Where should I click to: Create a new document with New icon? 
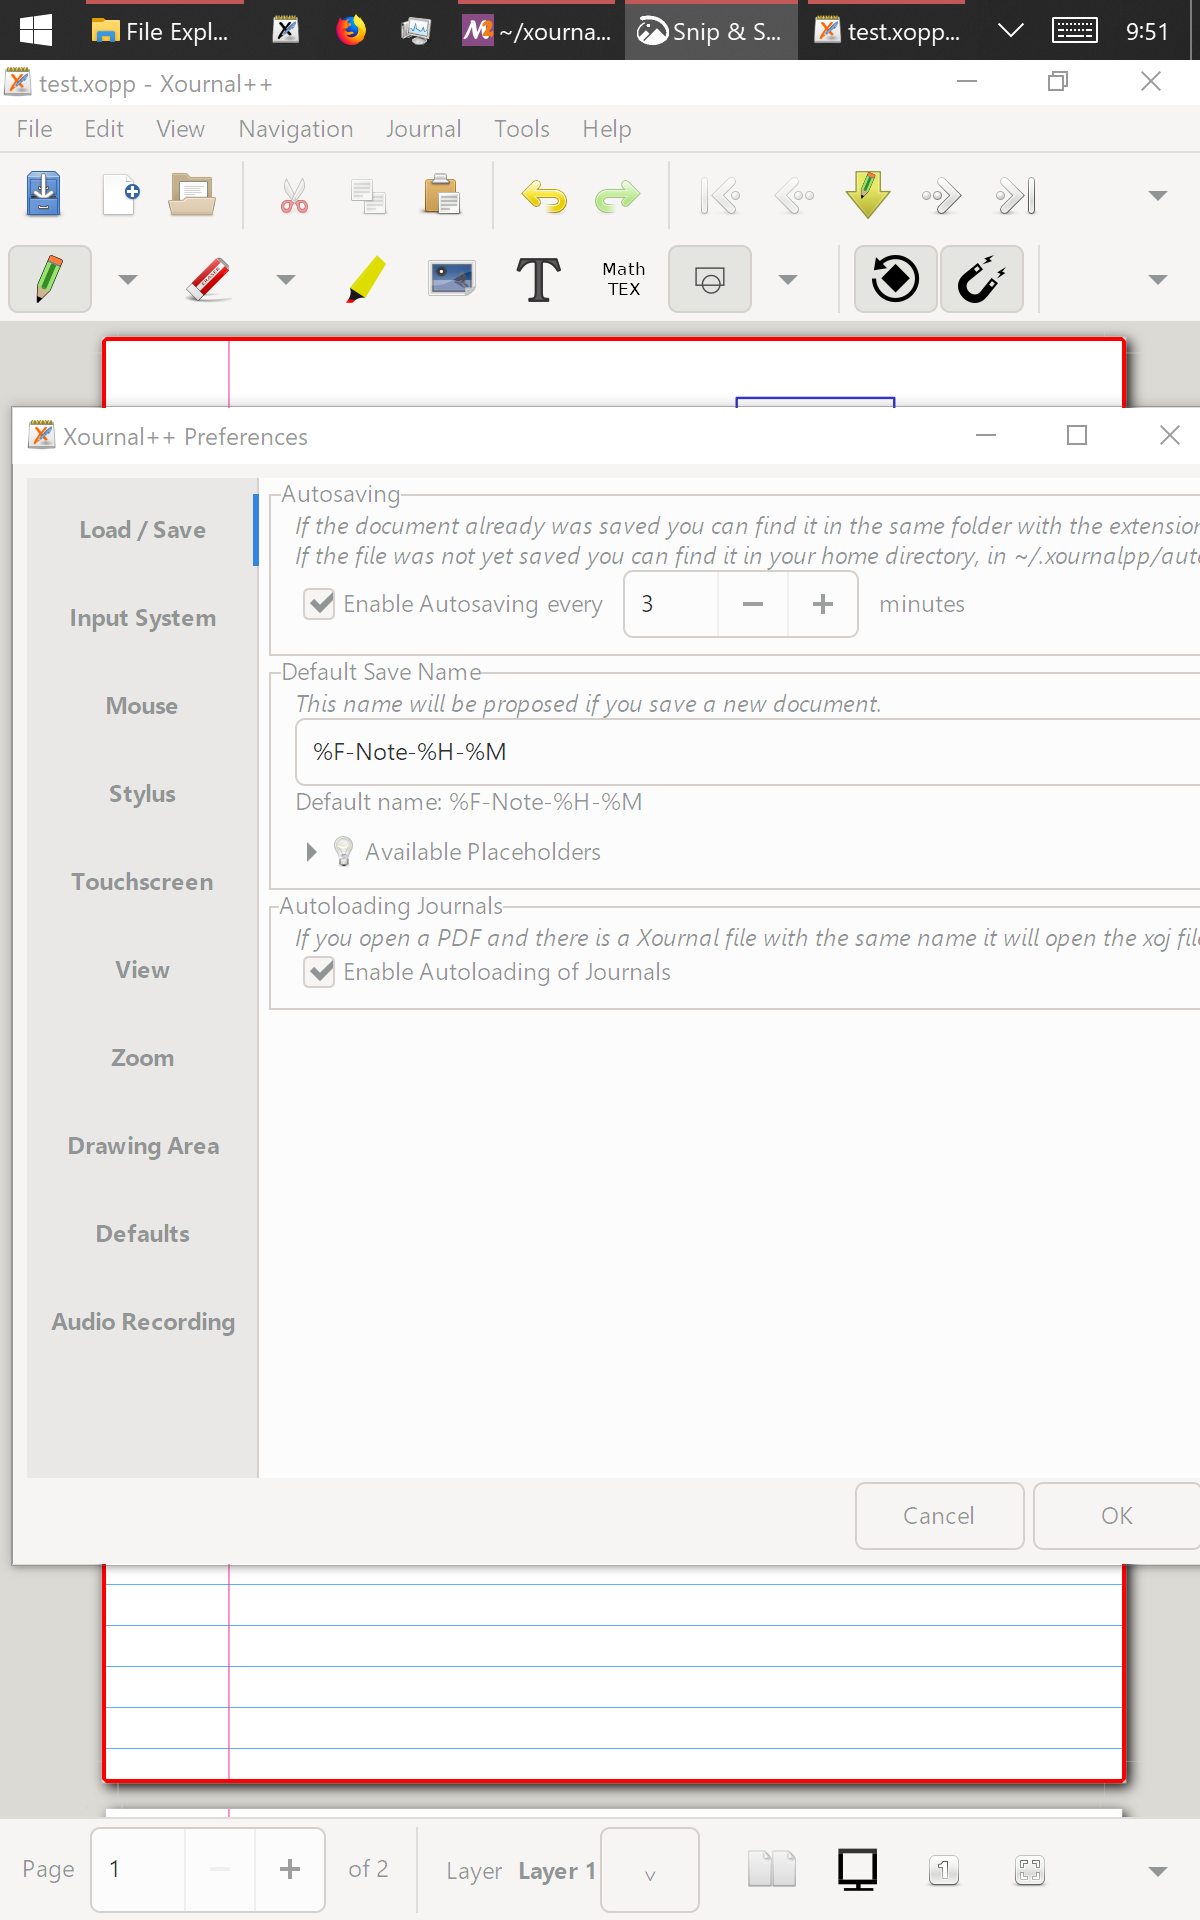[x=120, y=195]
